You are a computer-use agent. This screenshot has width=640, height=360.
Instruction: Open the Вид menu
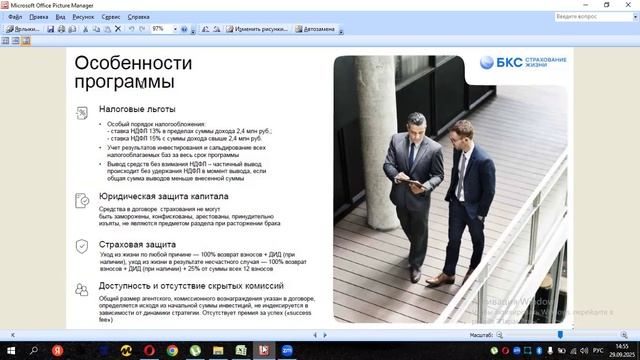60,17
